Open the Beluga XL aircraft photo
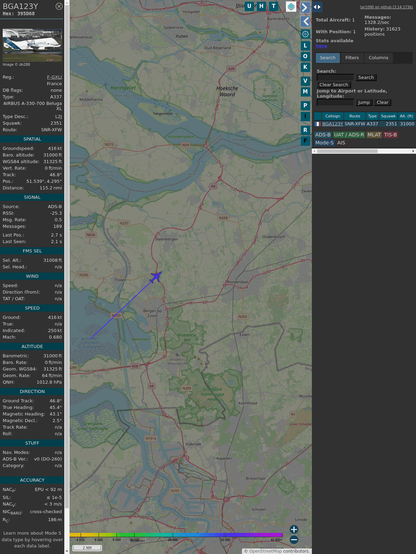 click(x=32, y=45)
